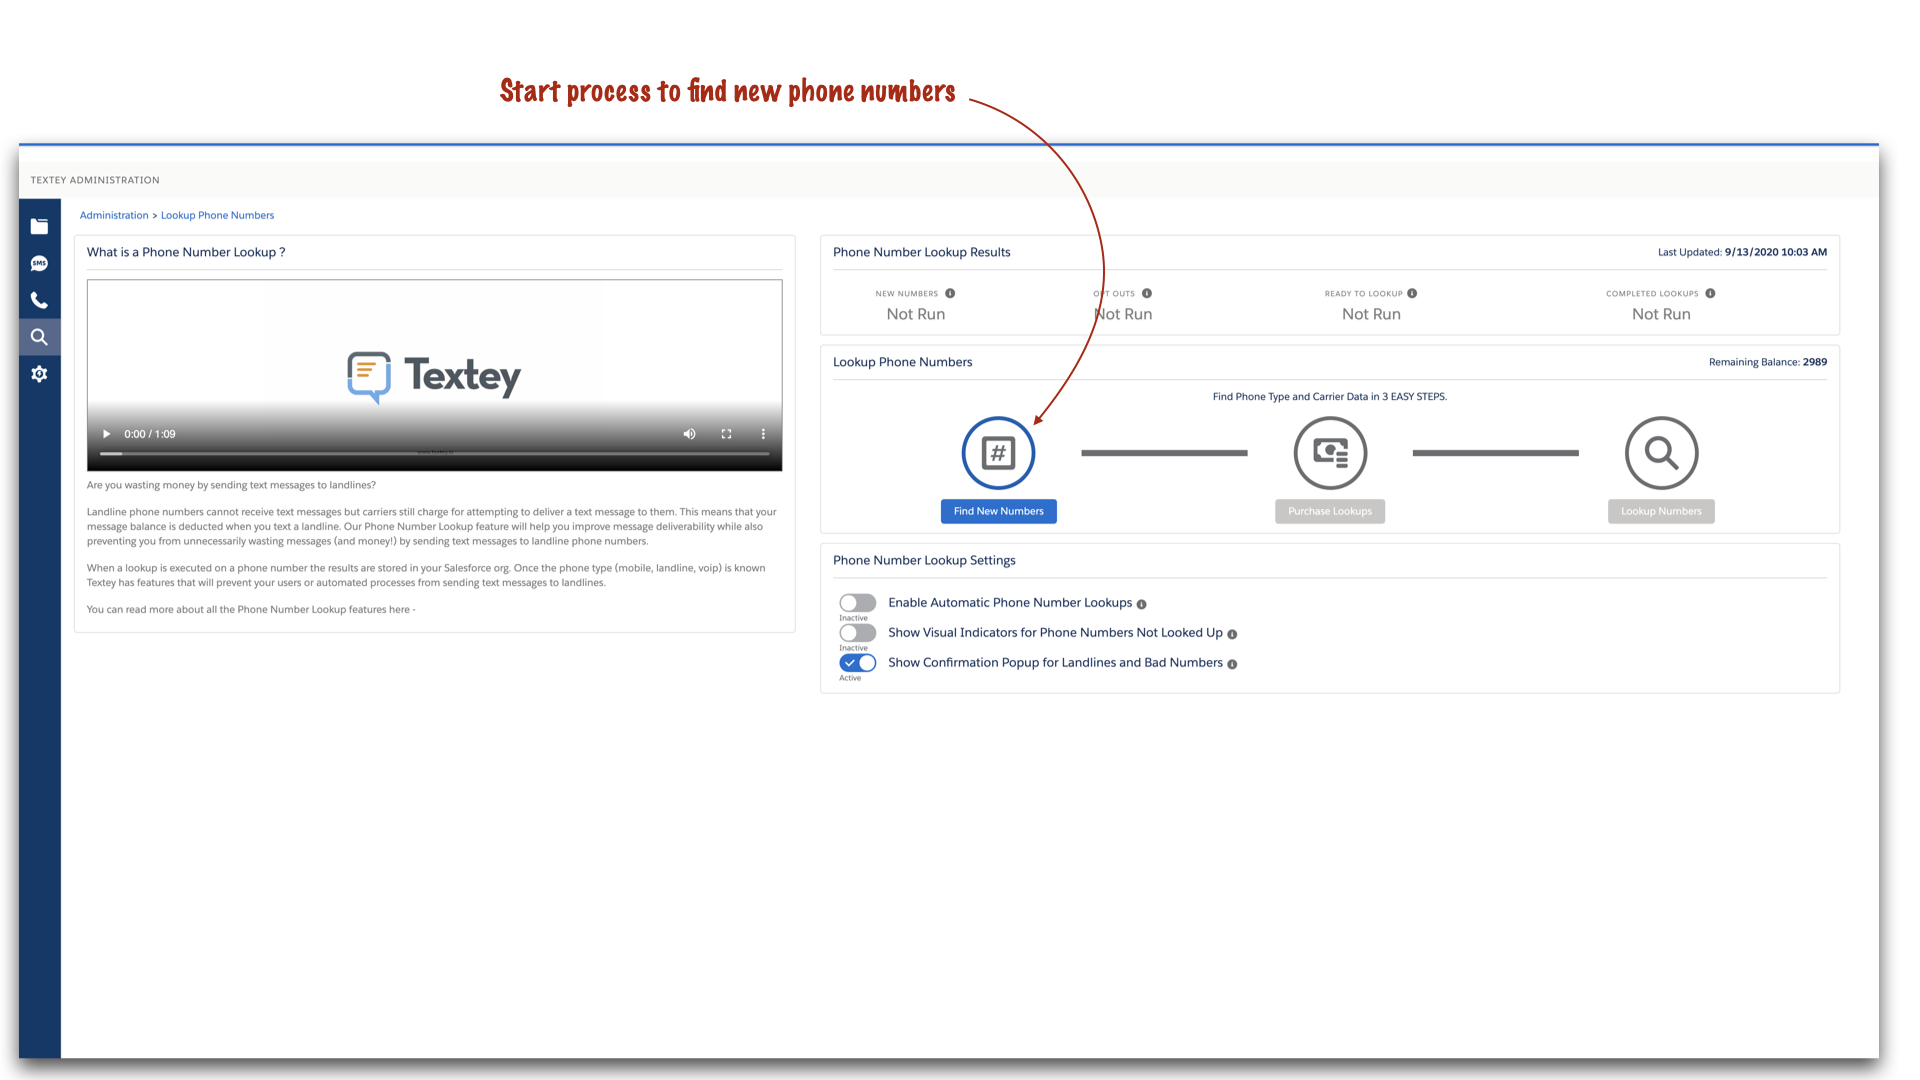Viewport: 1920px width, 1080px height.
Task: Click the 'Phone Number Lookup Results' heading
Action: click(921, 252)
